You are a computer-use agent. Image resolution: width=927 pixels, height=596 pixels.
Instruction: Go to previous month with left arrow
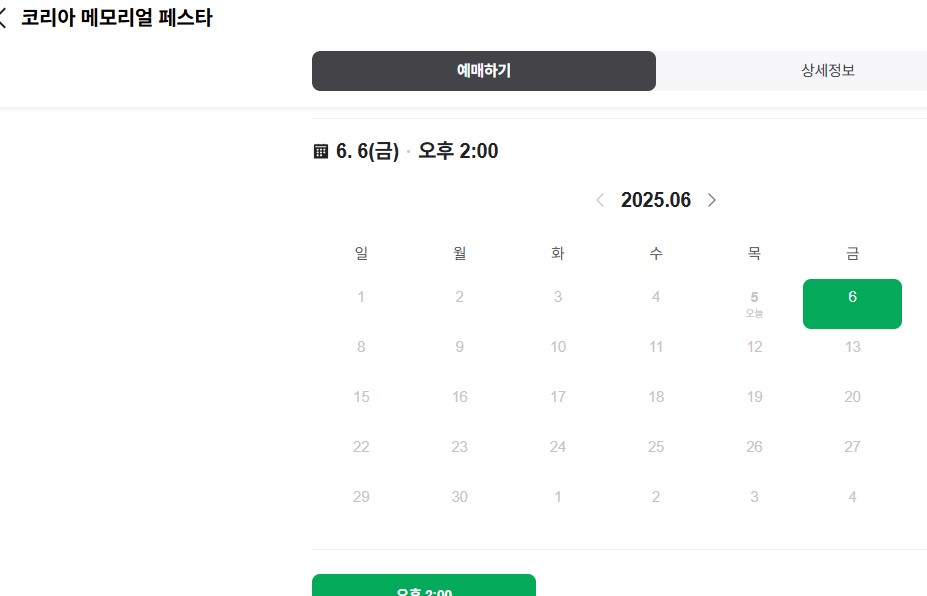(x=599, y=200)
